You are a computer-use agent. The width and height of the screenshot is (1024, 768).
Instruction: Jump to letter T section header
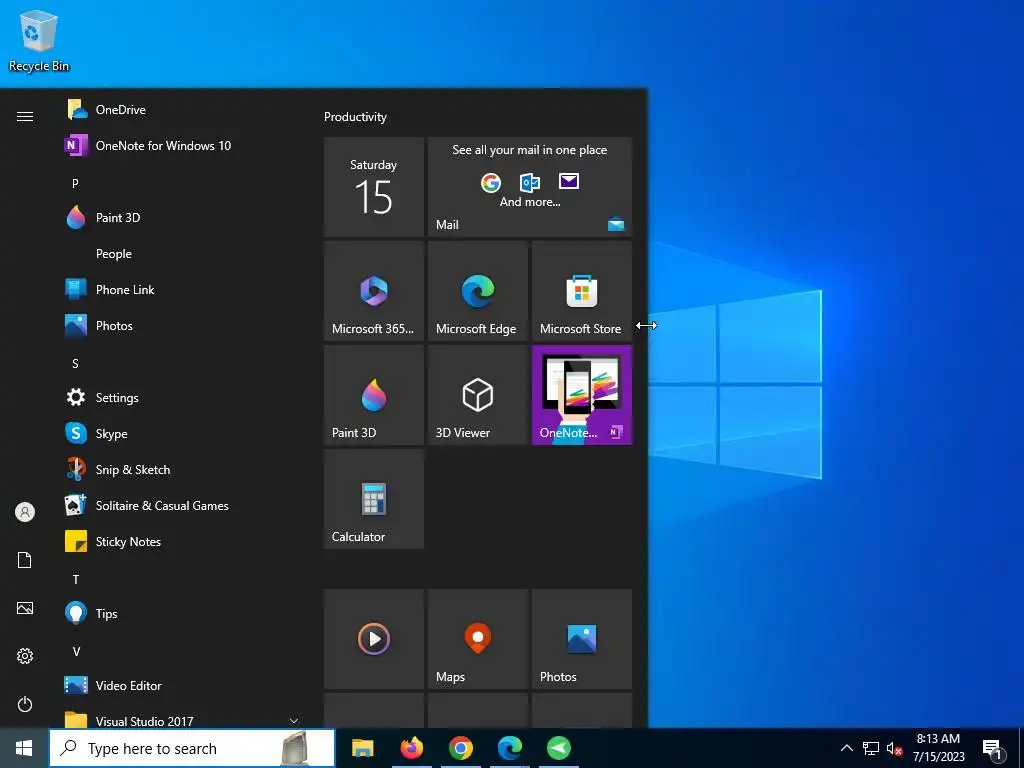75,579
